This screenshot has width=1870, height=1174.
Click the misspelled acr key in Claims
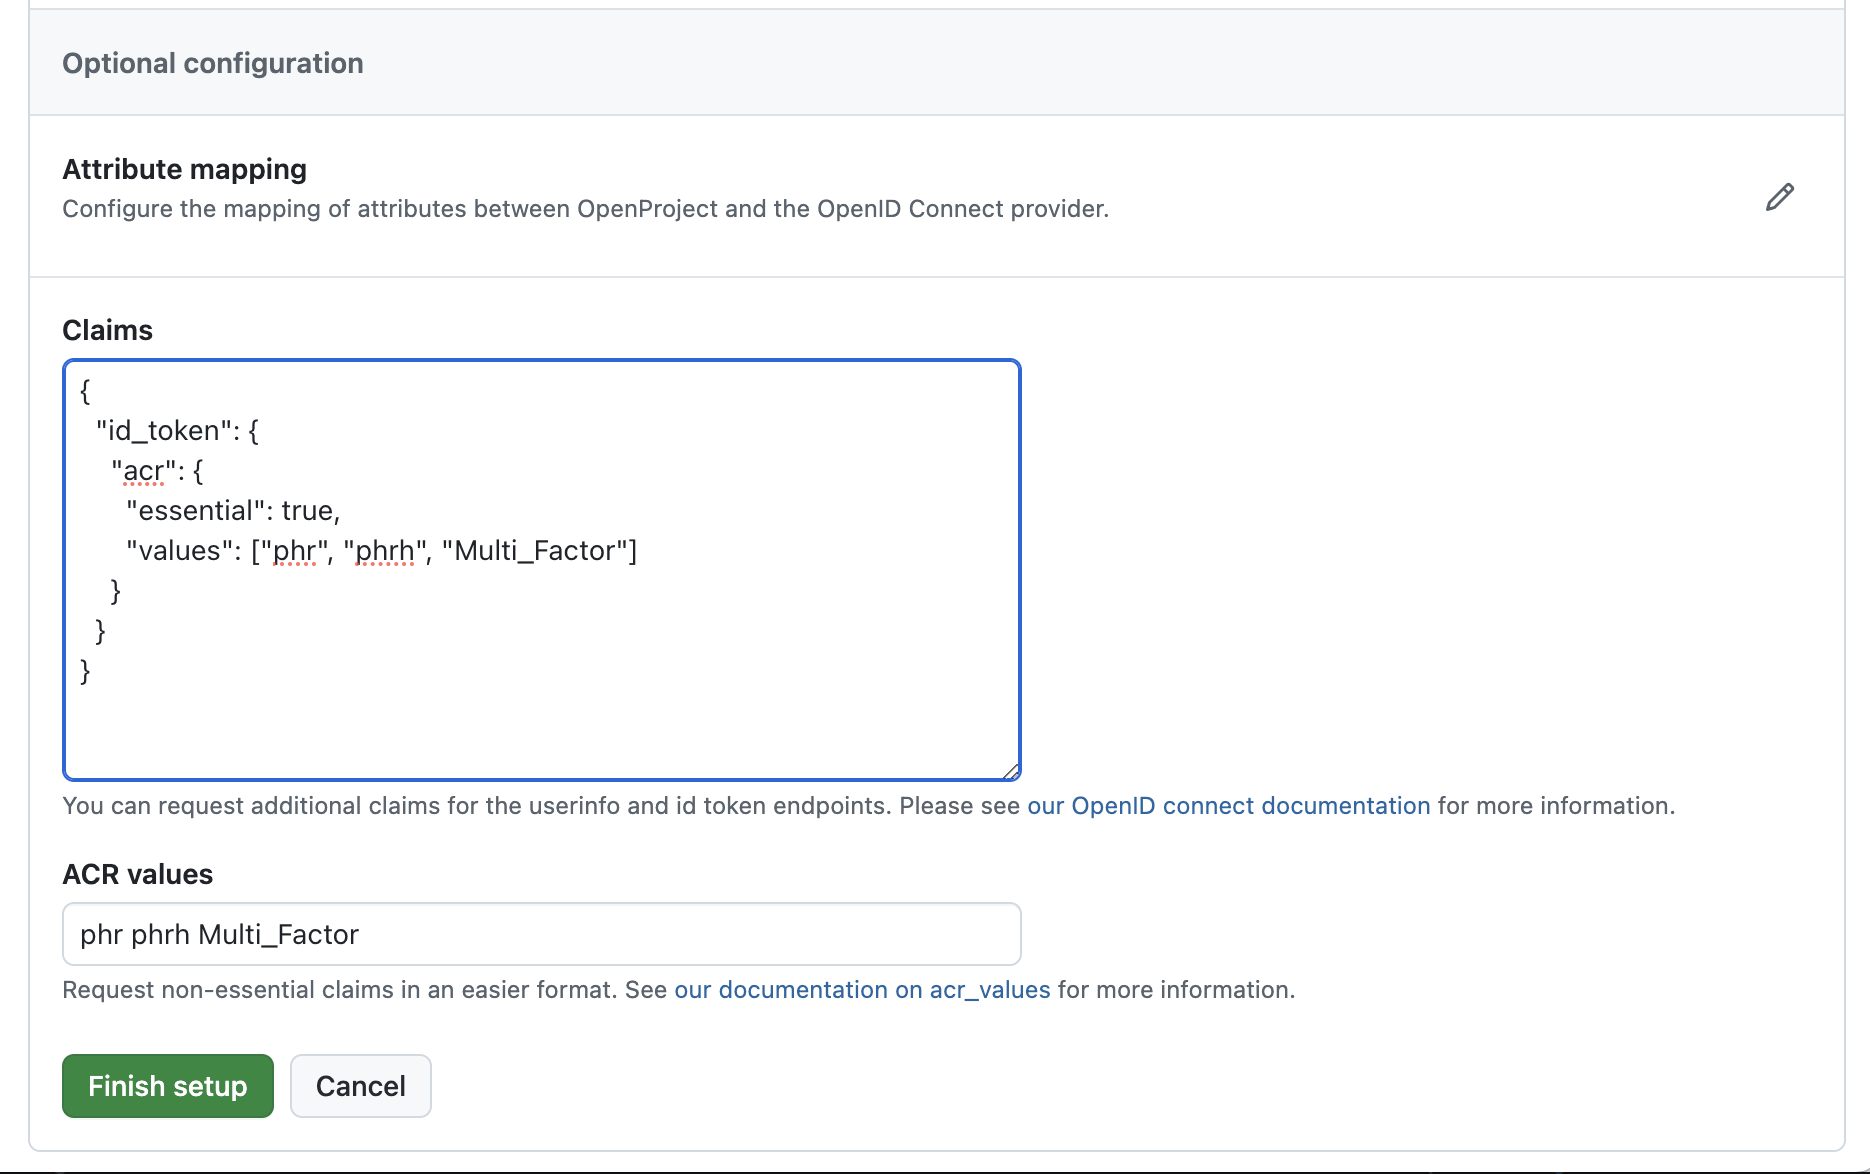[143, 470]
